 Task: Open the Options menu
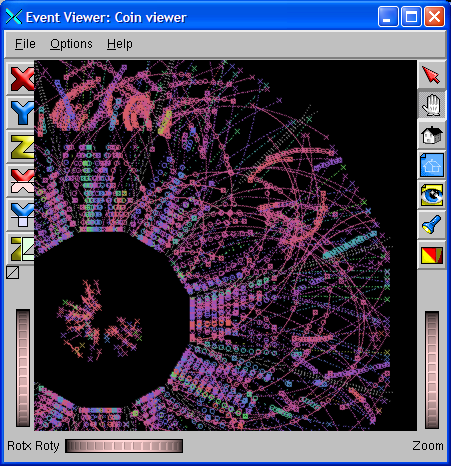click(71, 44)
